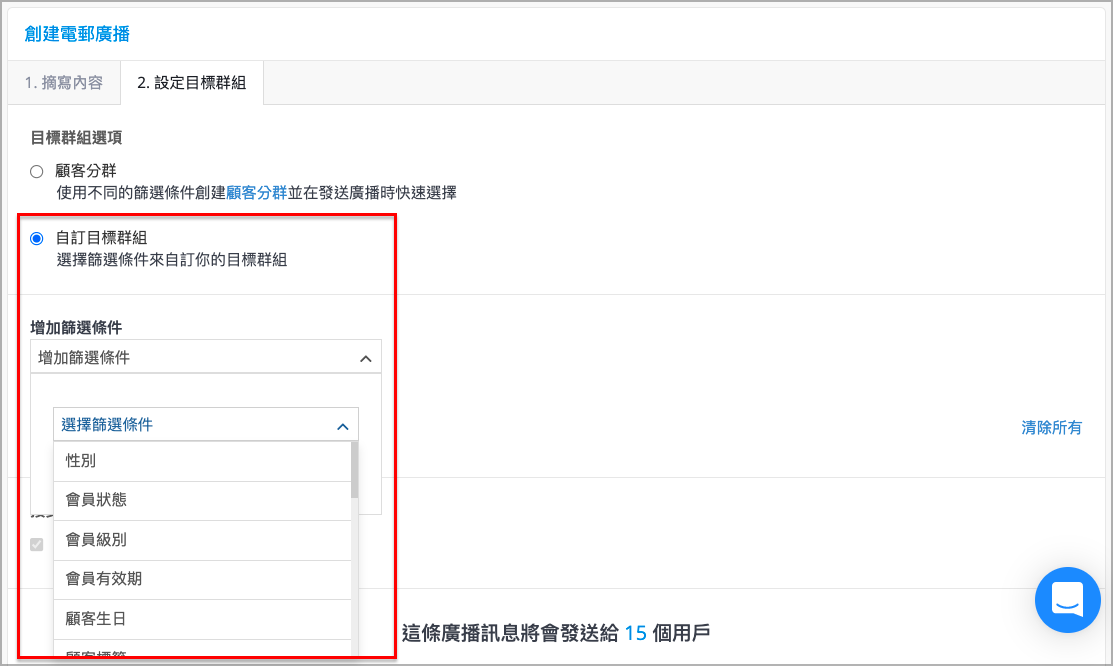Click the text 選擇篩選條件來自訂你的目標群組
The width and height of the screenshot is (1113, 666).
pos(172,260)
